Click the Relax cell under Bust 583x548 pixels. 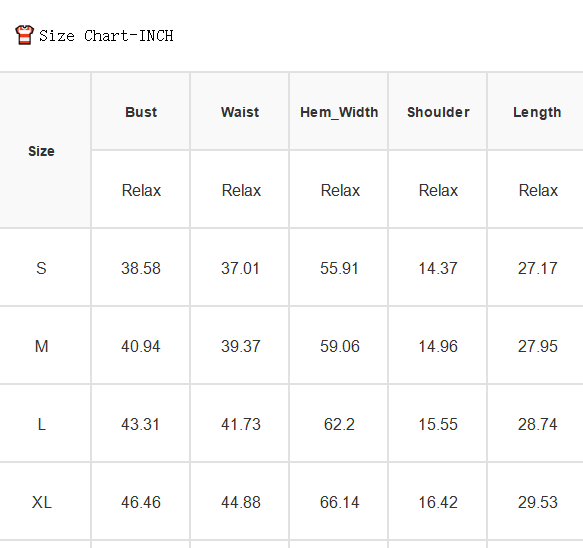coord(141,190)
